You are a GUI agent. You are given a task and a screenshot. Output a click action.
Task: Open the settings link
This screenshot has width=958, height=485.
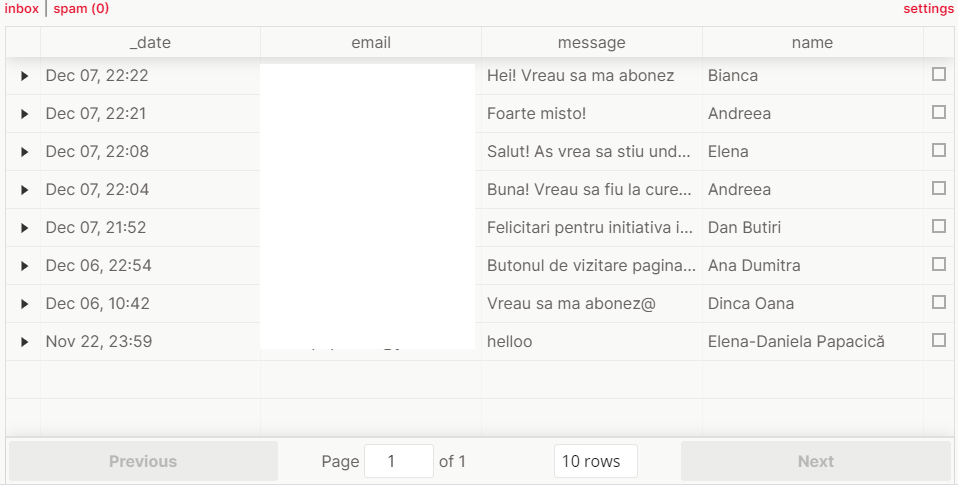pyautogui.click(x=928, y=9)
